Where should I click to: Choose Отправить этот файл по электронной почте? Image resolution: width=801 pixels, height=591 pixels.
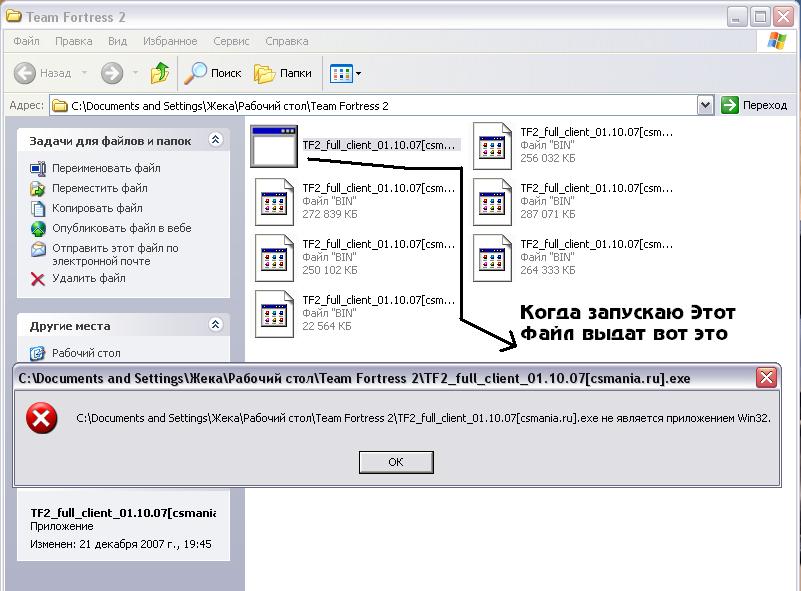pos(115,254)
